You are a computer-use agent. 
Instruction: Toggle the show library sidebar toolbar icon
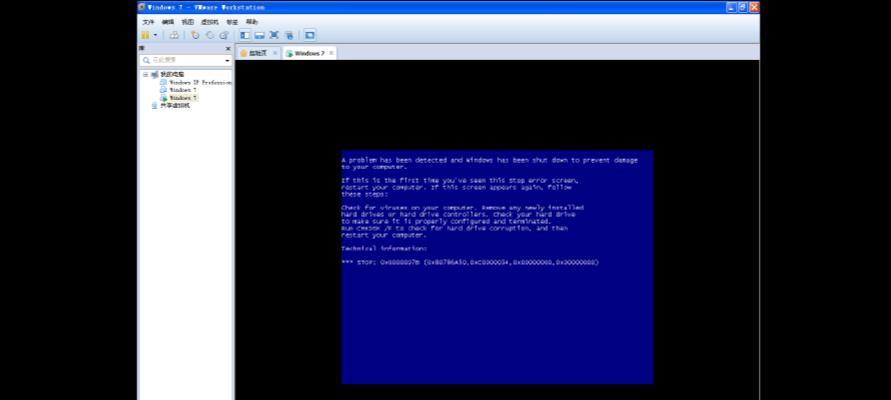tap(245, 35)
